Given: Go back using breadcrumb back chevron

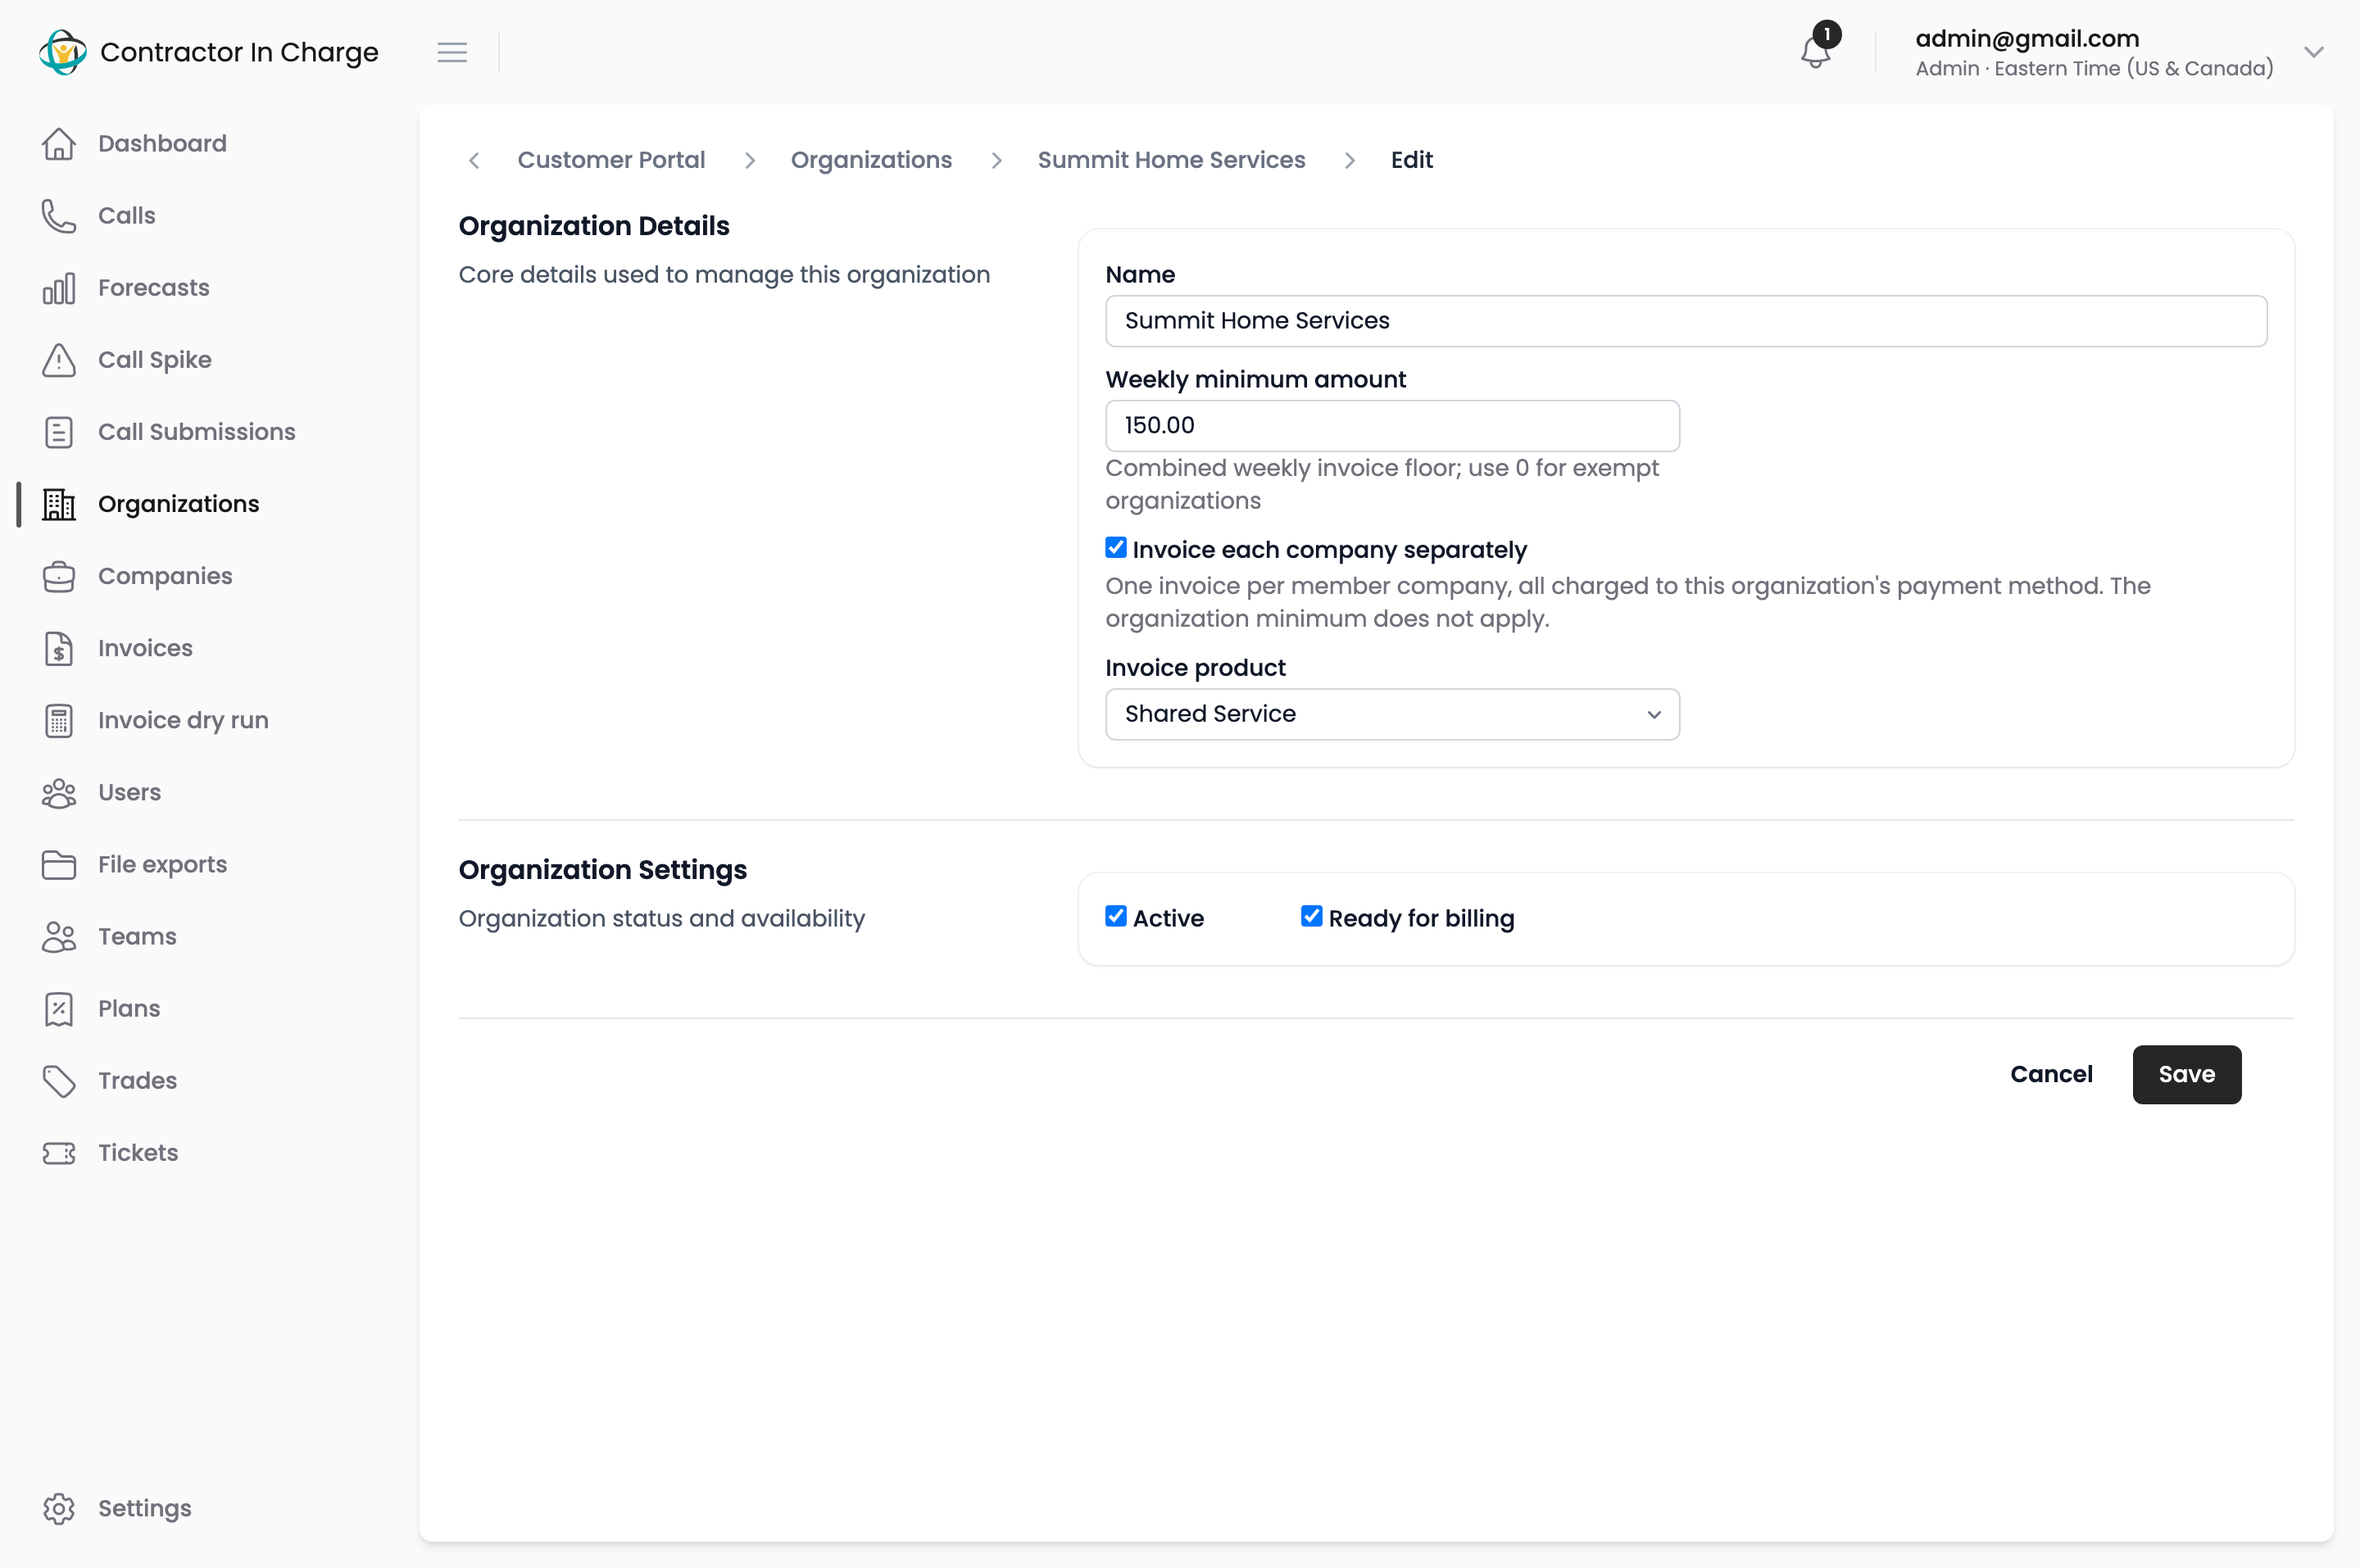Looking at the screenshot, I should point(474,160).
